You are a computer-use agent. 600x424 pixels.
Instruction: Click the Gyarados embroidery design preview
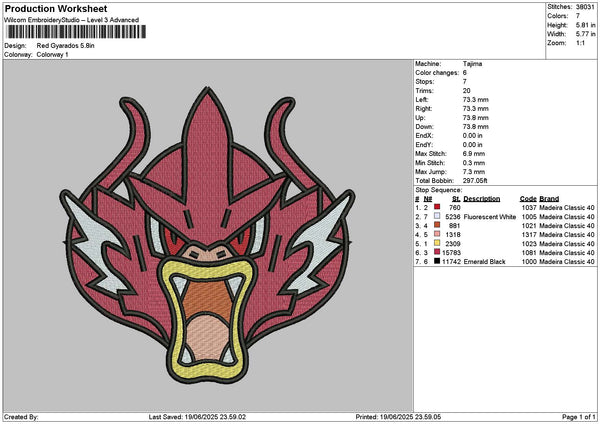(207, 235)
